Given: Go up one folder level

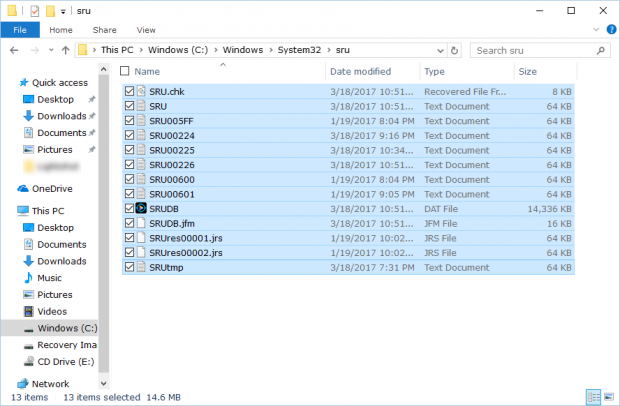Looking at the screenshot, I should click(65, 50).
